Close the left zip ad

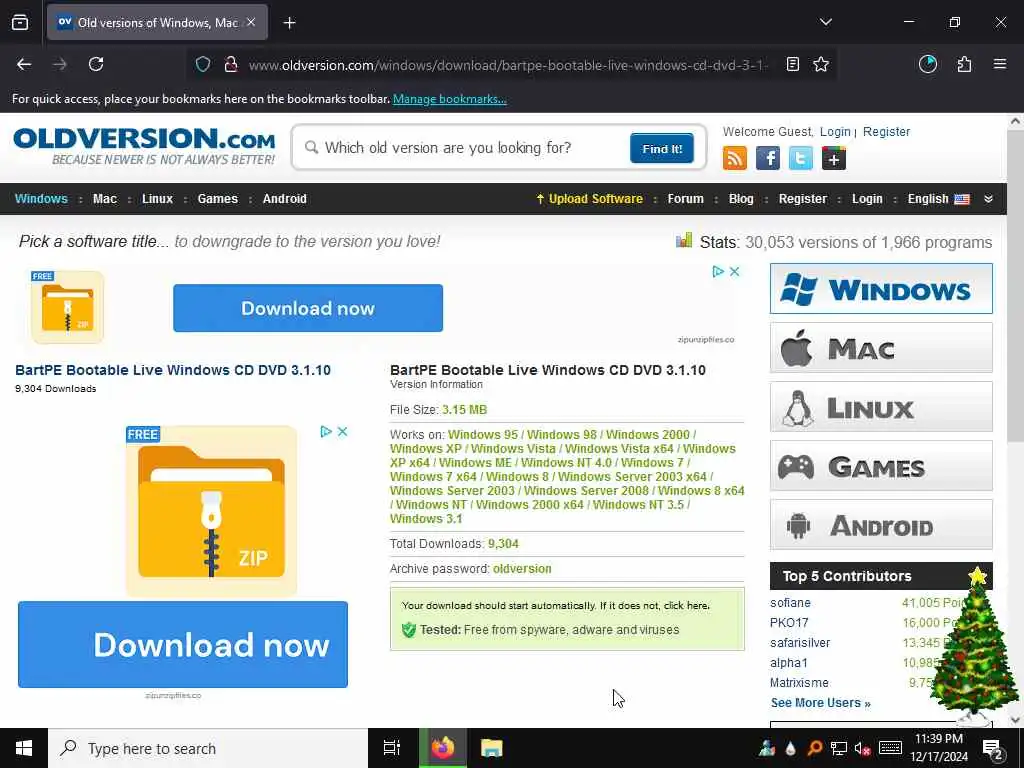pyautogui.click(x=342, y=431)
